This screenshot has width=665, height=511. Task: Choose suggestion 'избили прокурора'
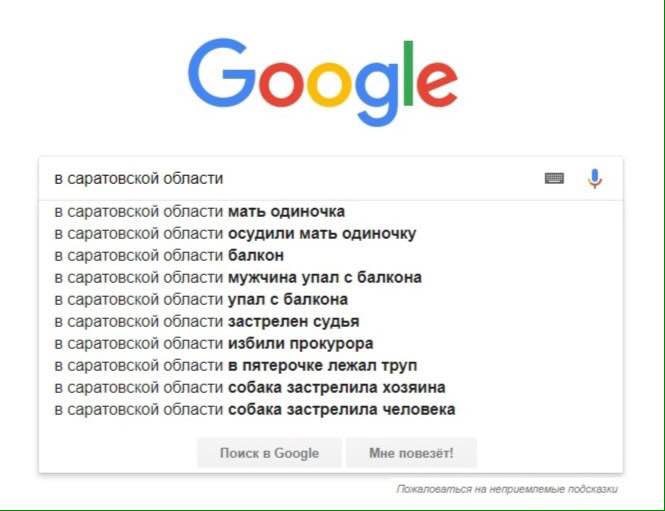(331, 343)
